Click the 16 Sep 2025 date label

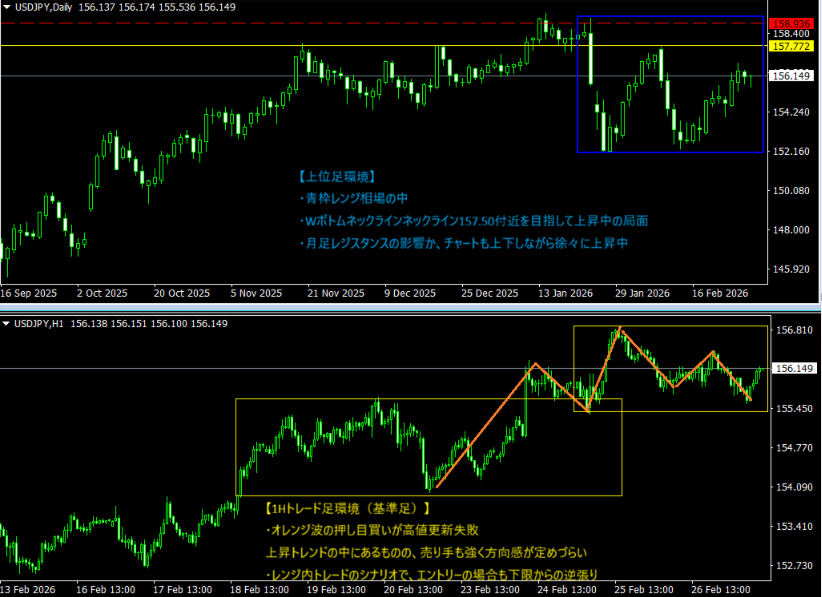28,294
